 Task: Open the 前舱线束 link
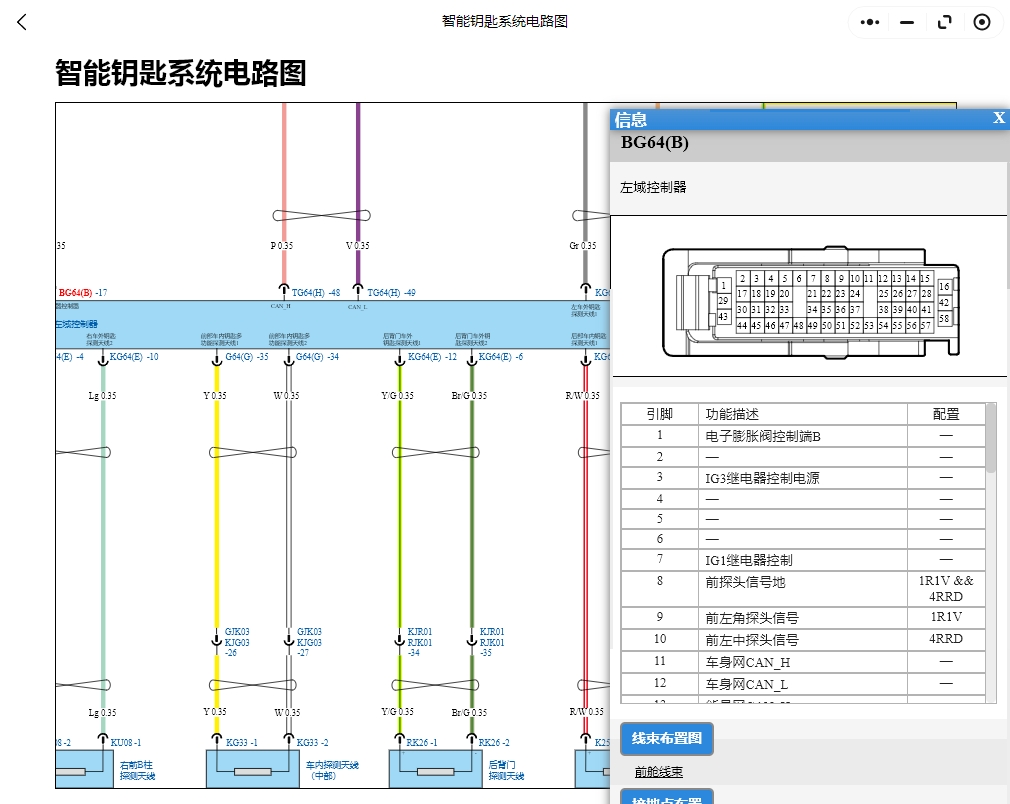(658, 772)
